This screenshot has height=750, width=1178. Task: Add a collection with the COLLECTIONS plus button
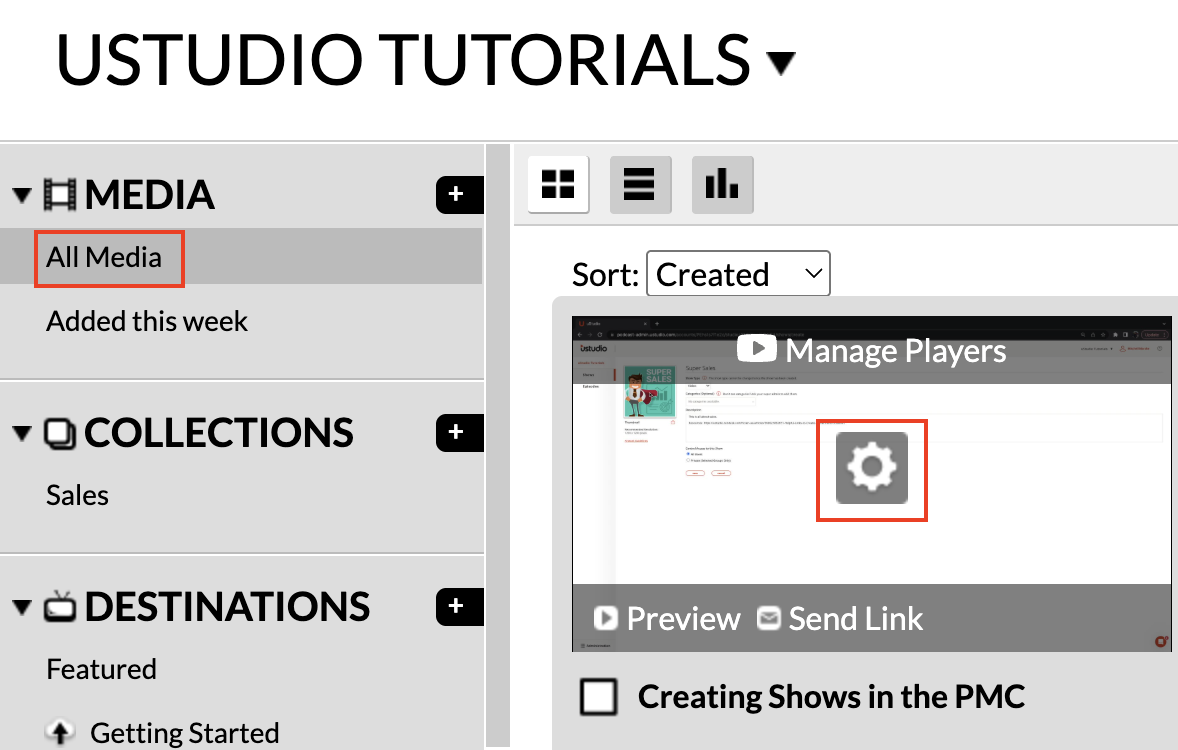pos(458,433)
